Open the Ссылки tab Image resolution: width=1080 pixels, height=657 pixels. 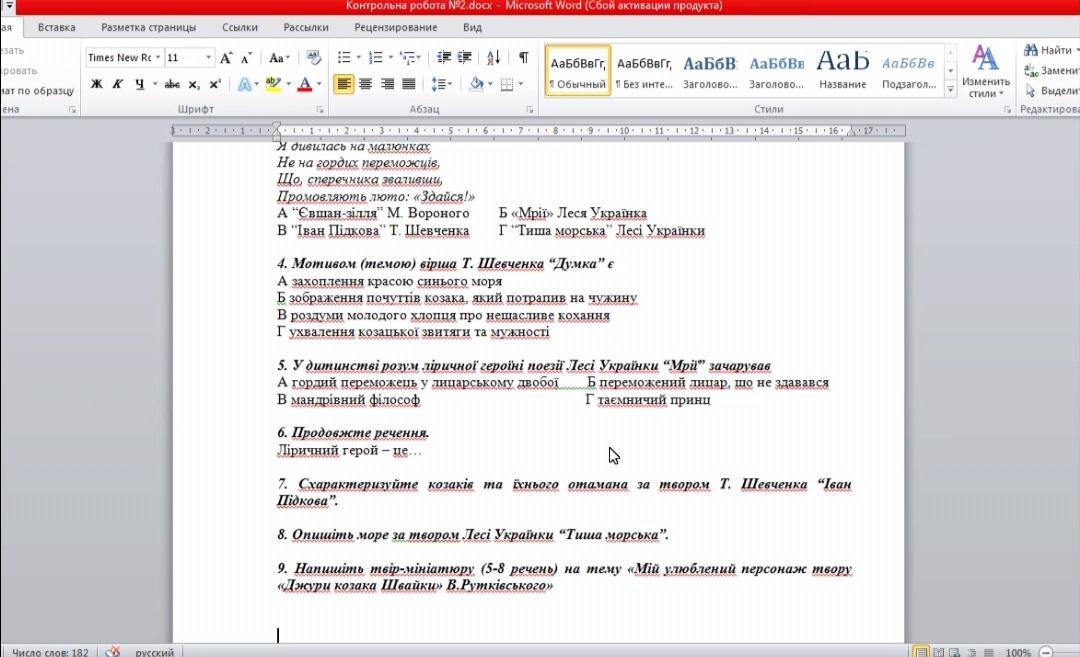[x=240, y=28]
